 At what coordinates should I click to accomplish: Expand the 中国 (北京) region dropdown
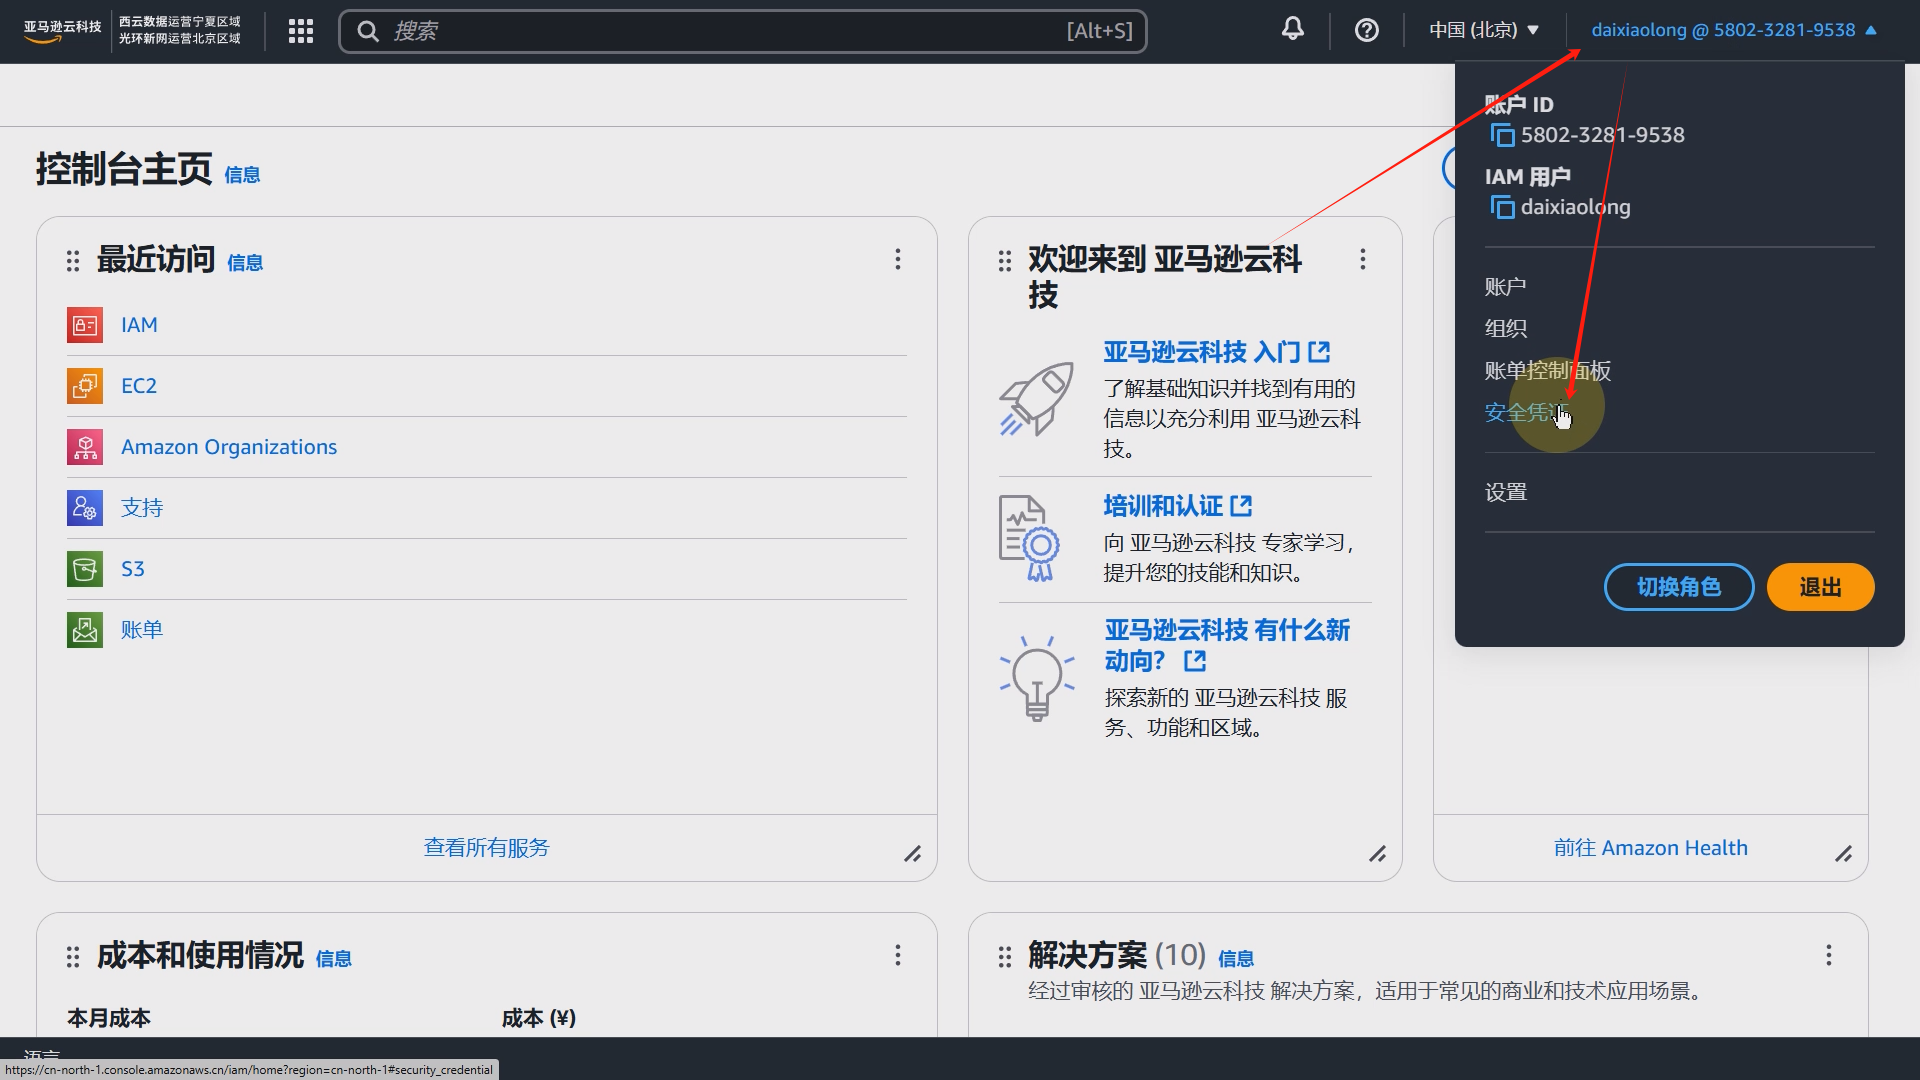point(1484,30)
